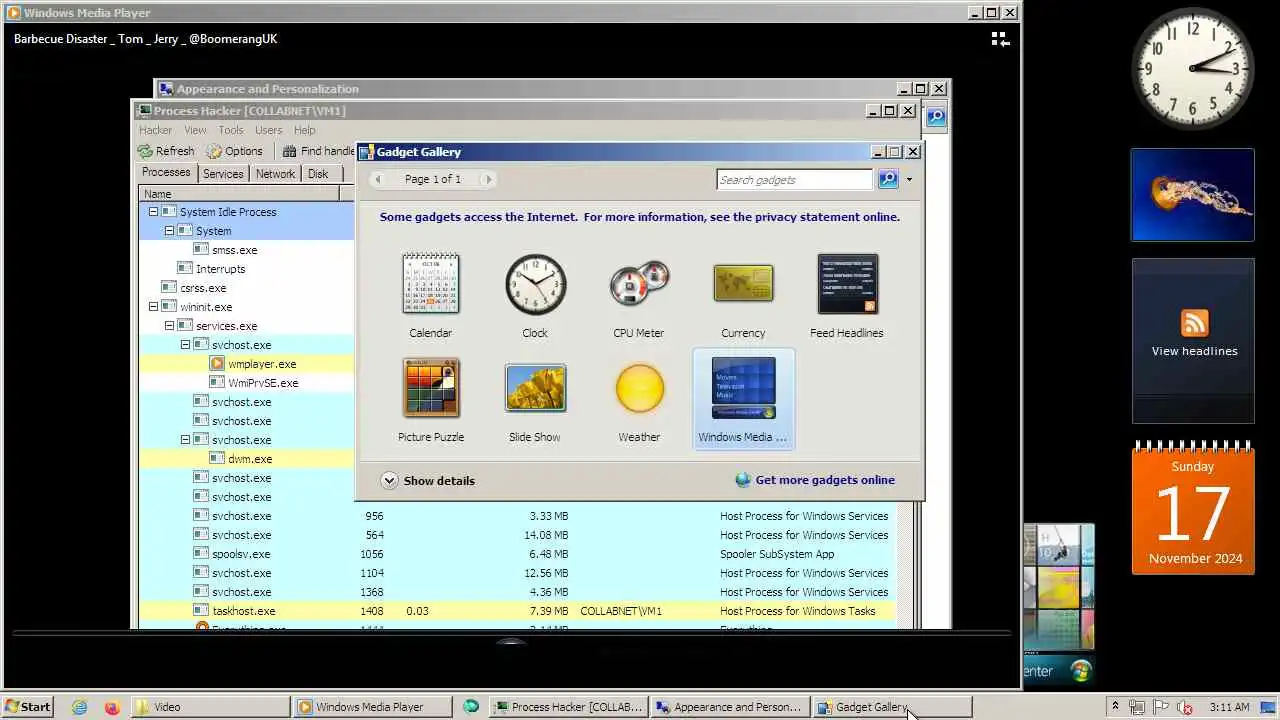The height and width of the screenshot is (720, 1280).
Task: Click the muted volume tray icon
Action: coord(1185,707)
